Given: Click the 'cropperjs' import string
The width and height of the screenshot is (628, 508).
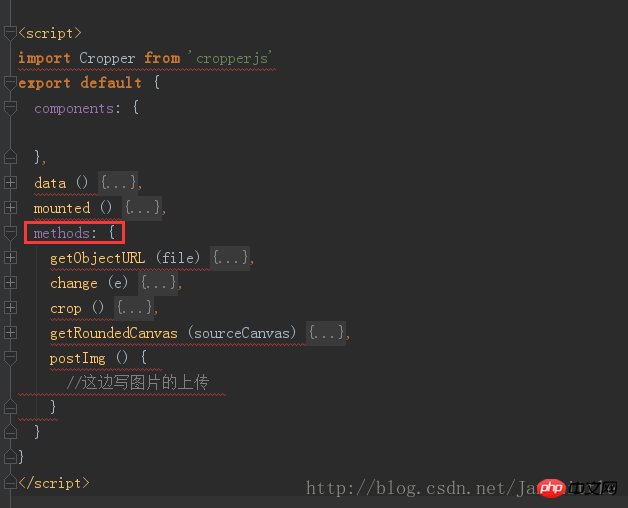Looking at the screenshot, I should click(x=230, y=58).
